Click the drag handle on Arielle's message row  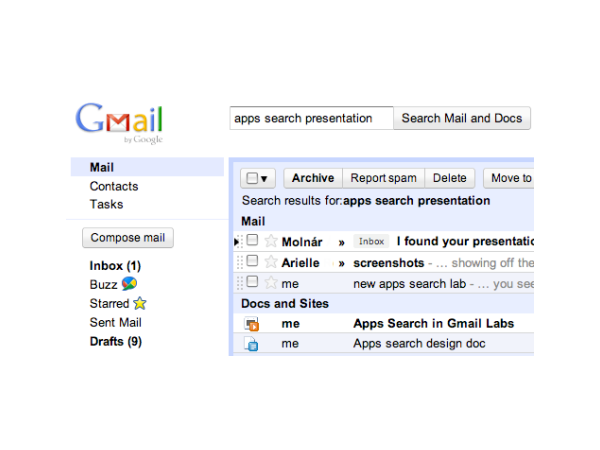pyautogui.click(x=240, y=262)
